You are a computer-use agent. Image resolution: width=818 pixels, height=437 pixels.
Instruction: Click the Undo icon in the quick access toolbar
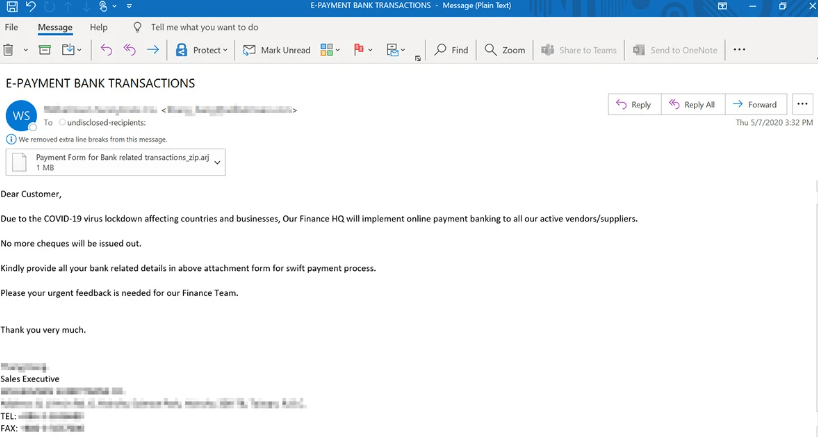[31, 6]
